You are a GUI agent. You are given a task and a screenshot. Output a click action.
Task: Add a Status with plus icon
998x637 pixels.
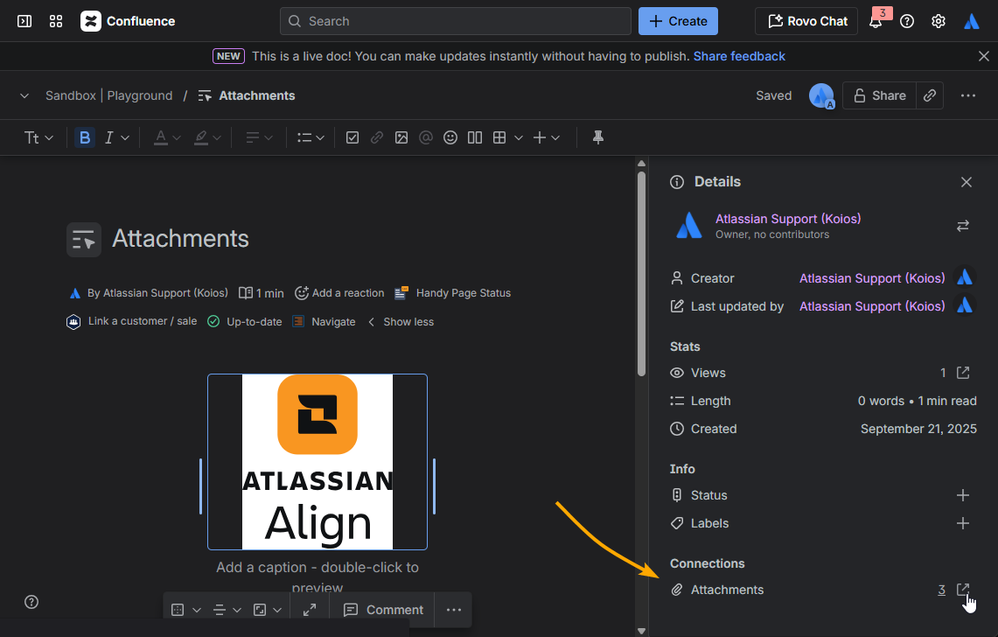click(963, 495)
